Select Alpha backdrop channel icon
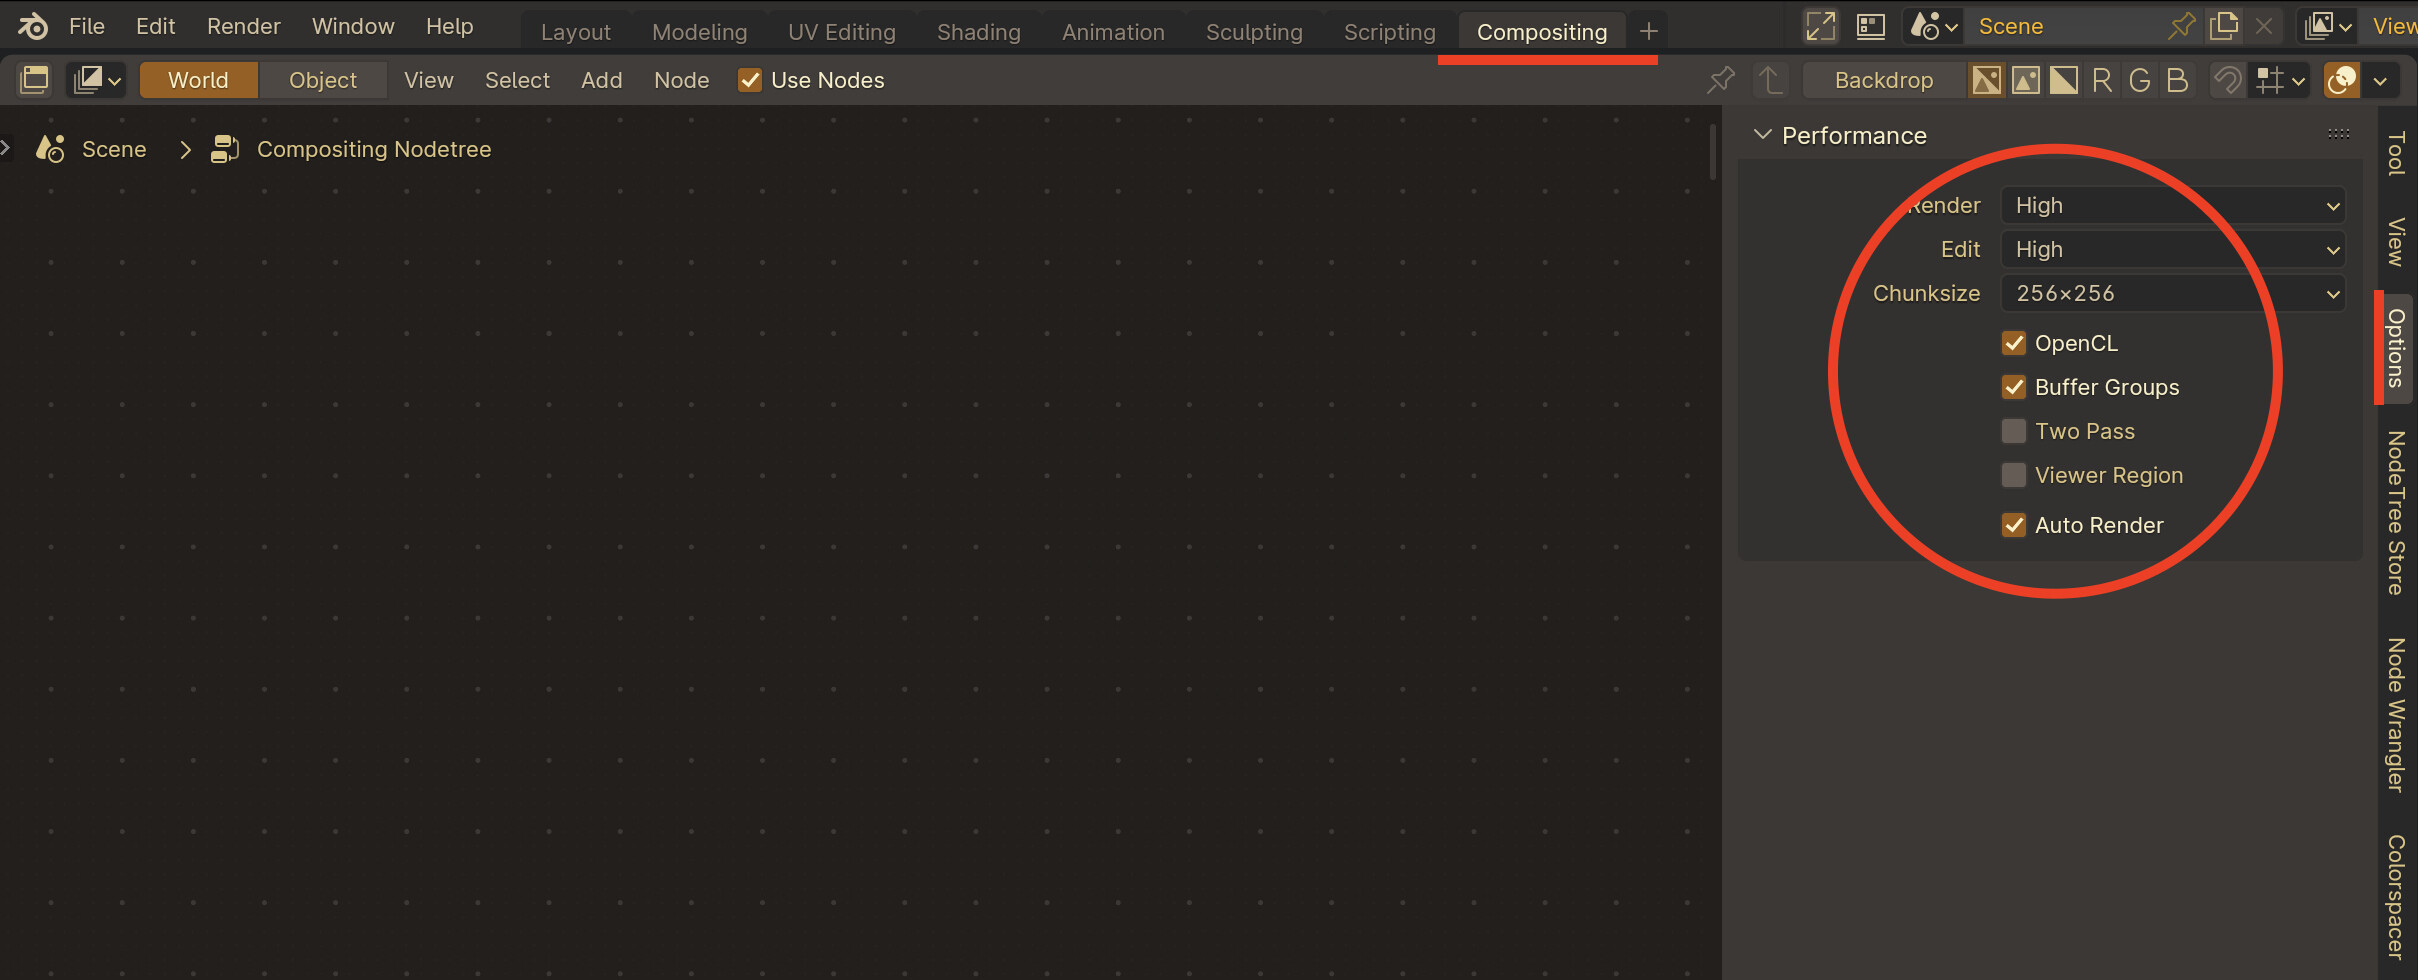The image size is (2418, 980). pyautogui.click(x=2063, y=80)
